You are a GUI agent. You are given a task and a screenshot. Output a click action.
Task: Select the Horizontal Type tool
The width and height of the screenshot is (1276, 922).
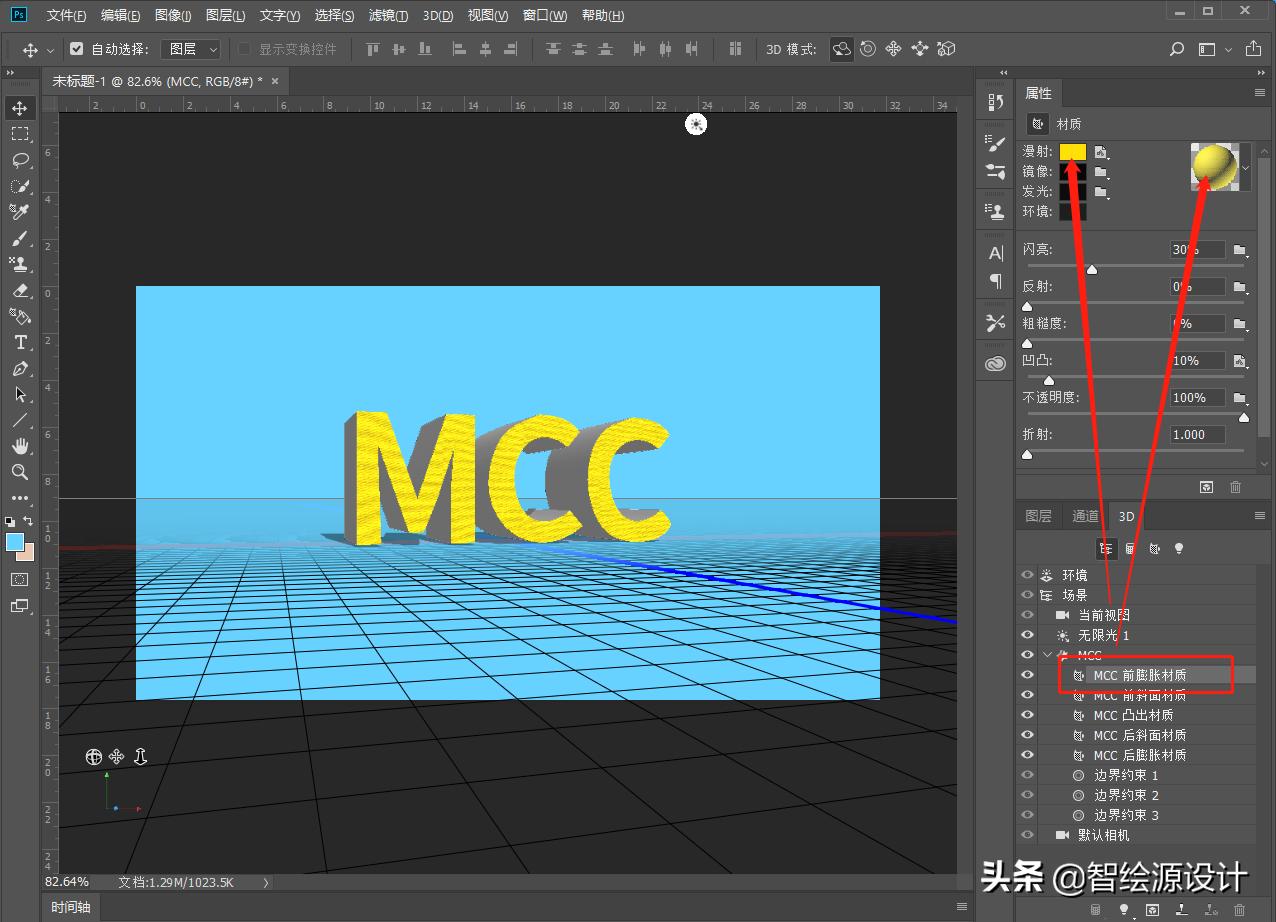click(20, 342)
